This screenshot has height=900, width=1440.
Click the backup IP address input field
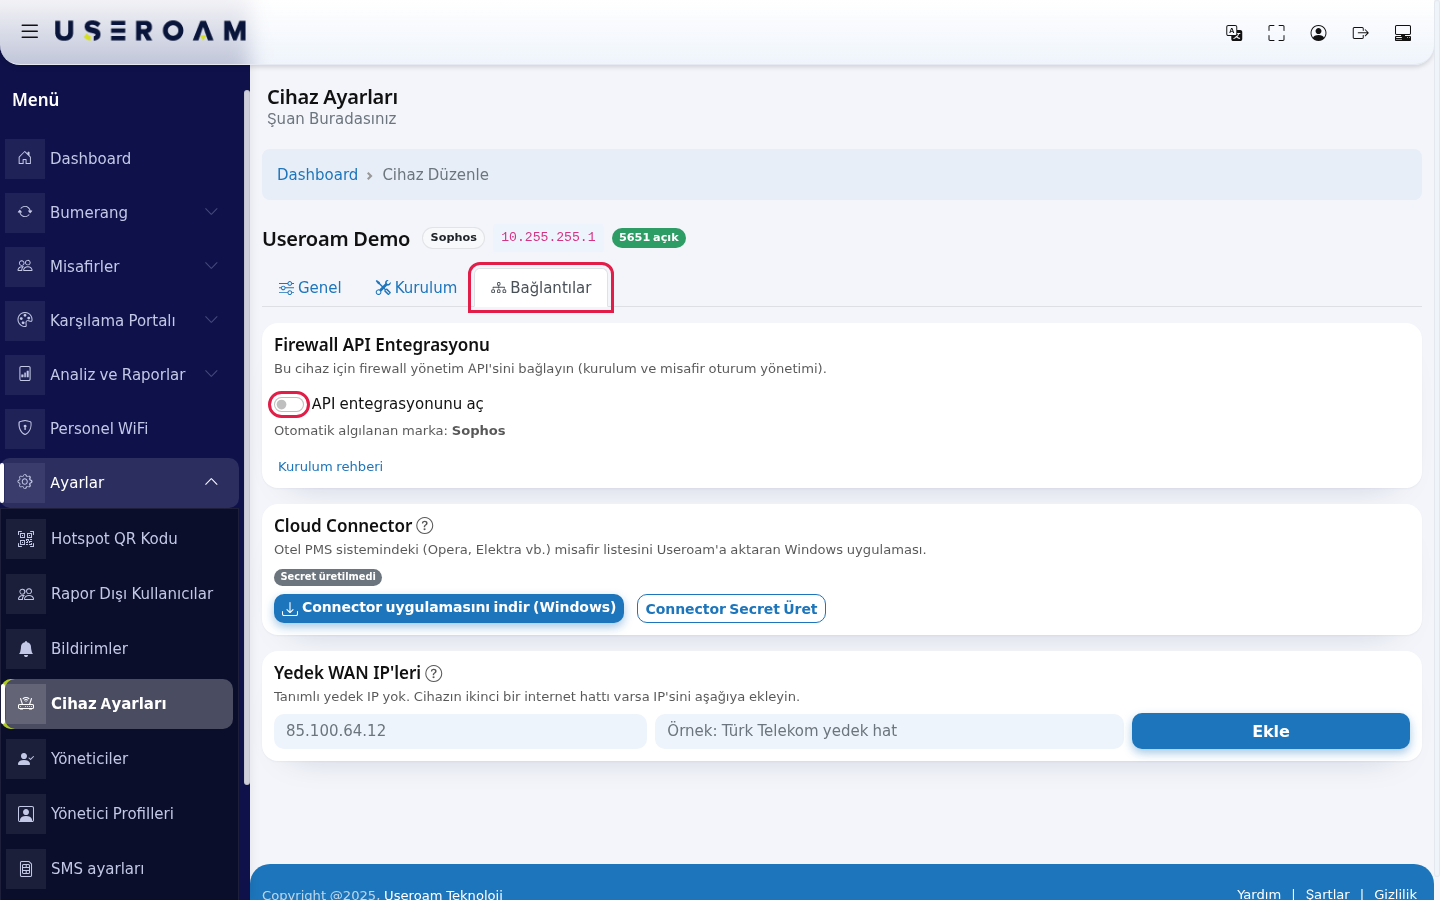(460, 731)
